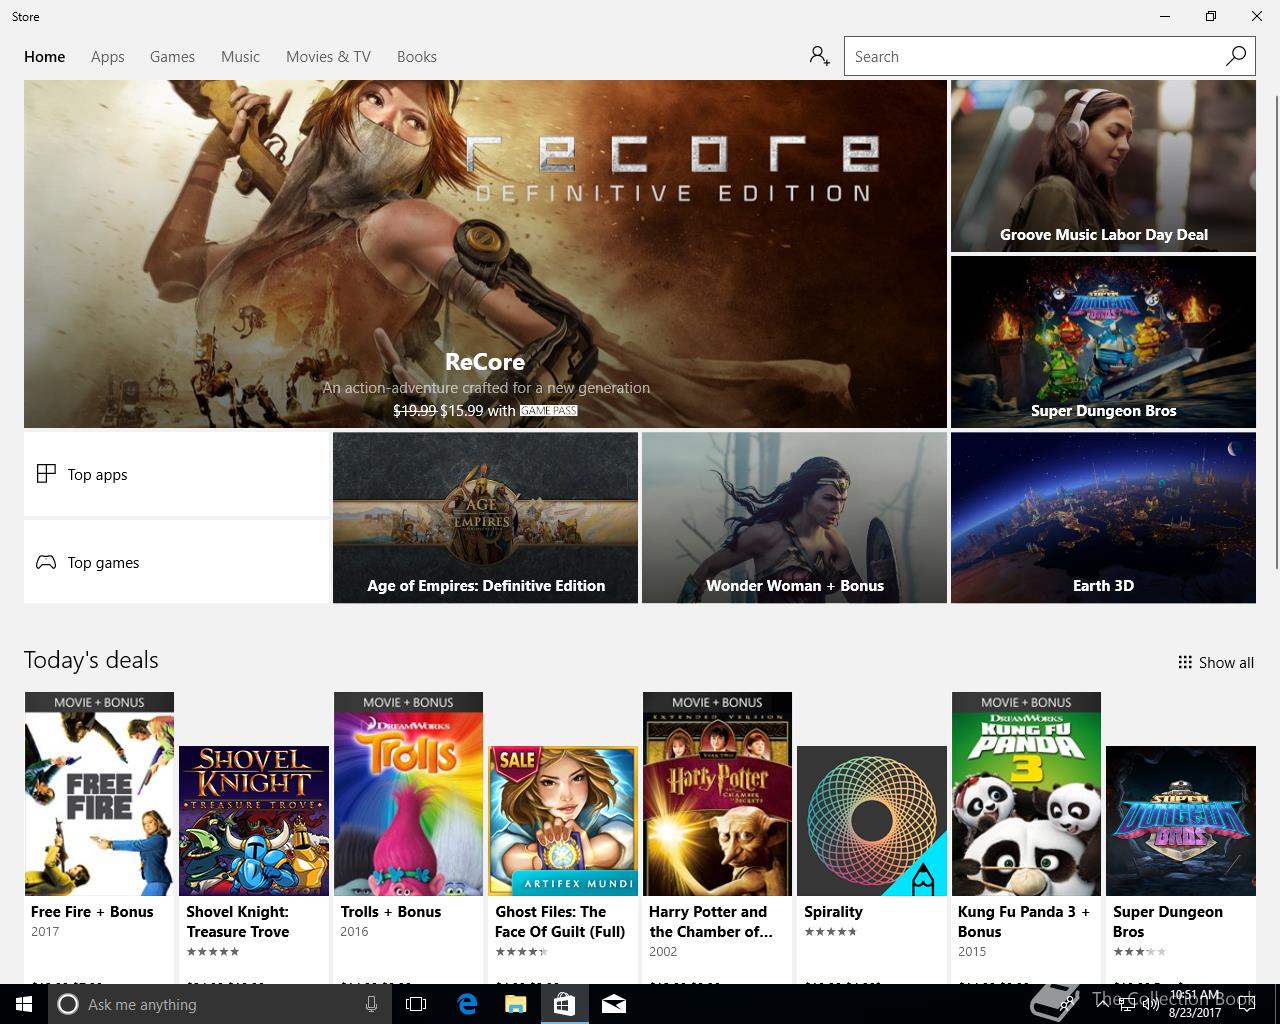Open Wonder Woman + Bonus tile

pos(794,518)
